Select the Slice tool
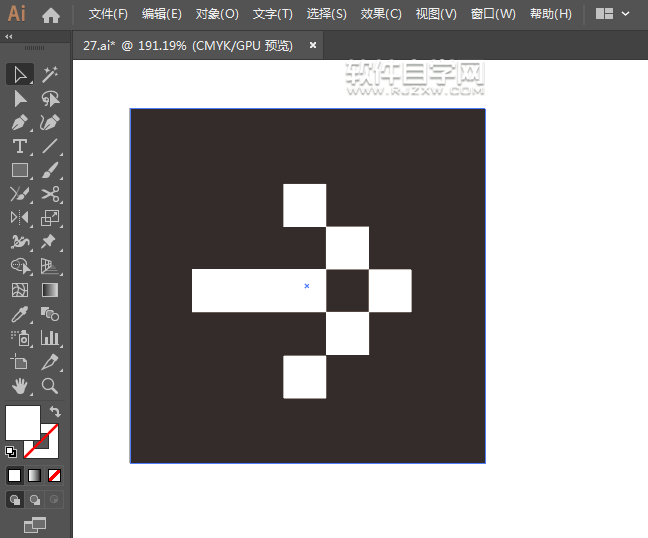The image size is (648, 538). [50, 362]
